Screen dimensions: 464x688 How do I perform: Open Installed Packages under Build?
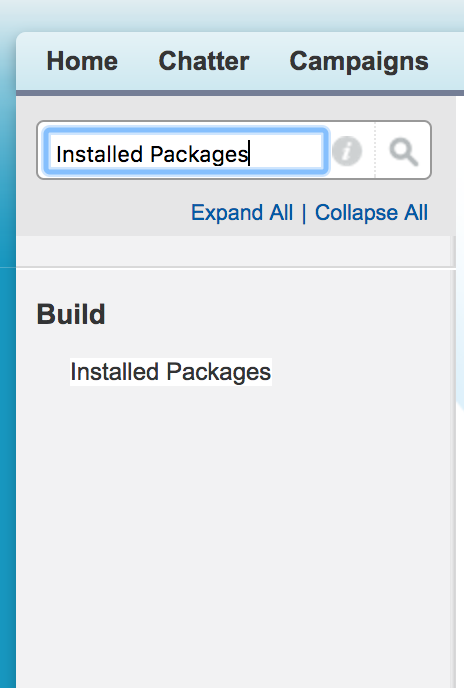coord(171,372)
